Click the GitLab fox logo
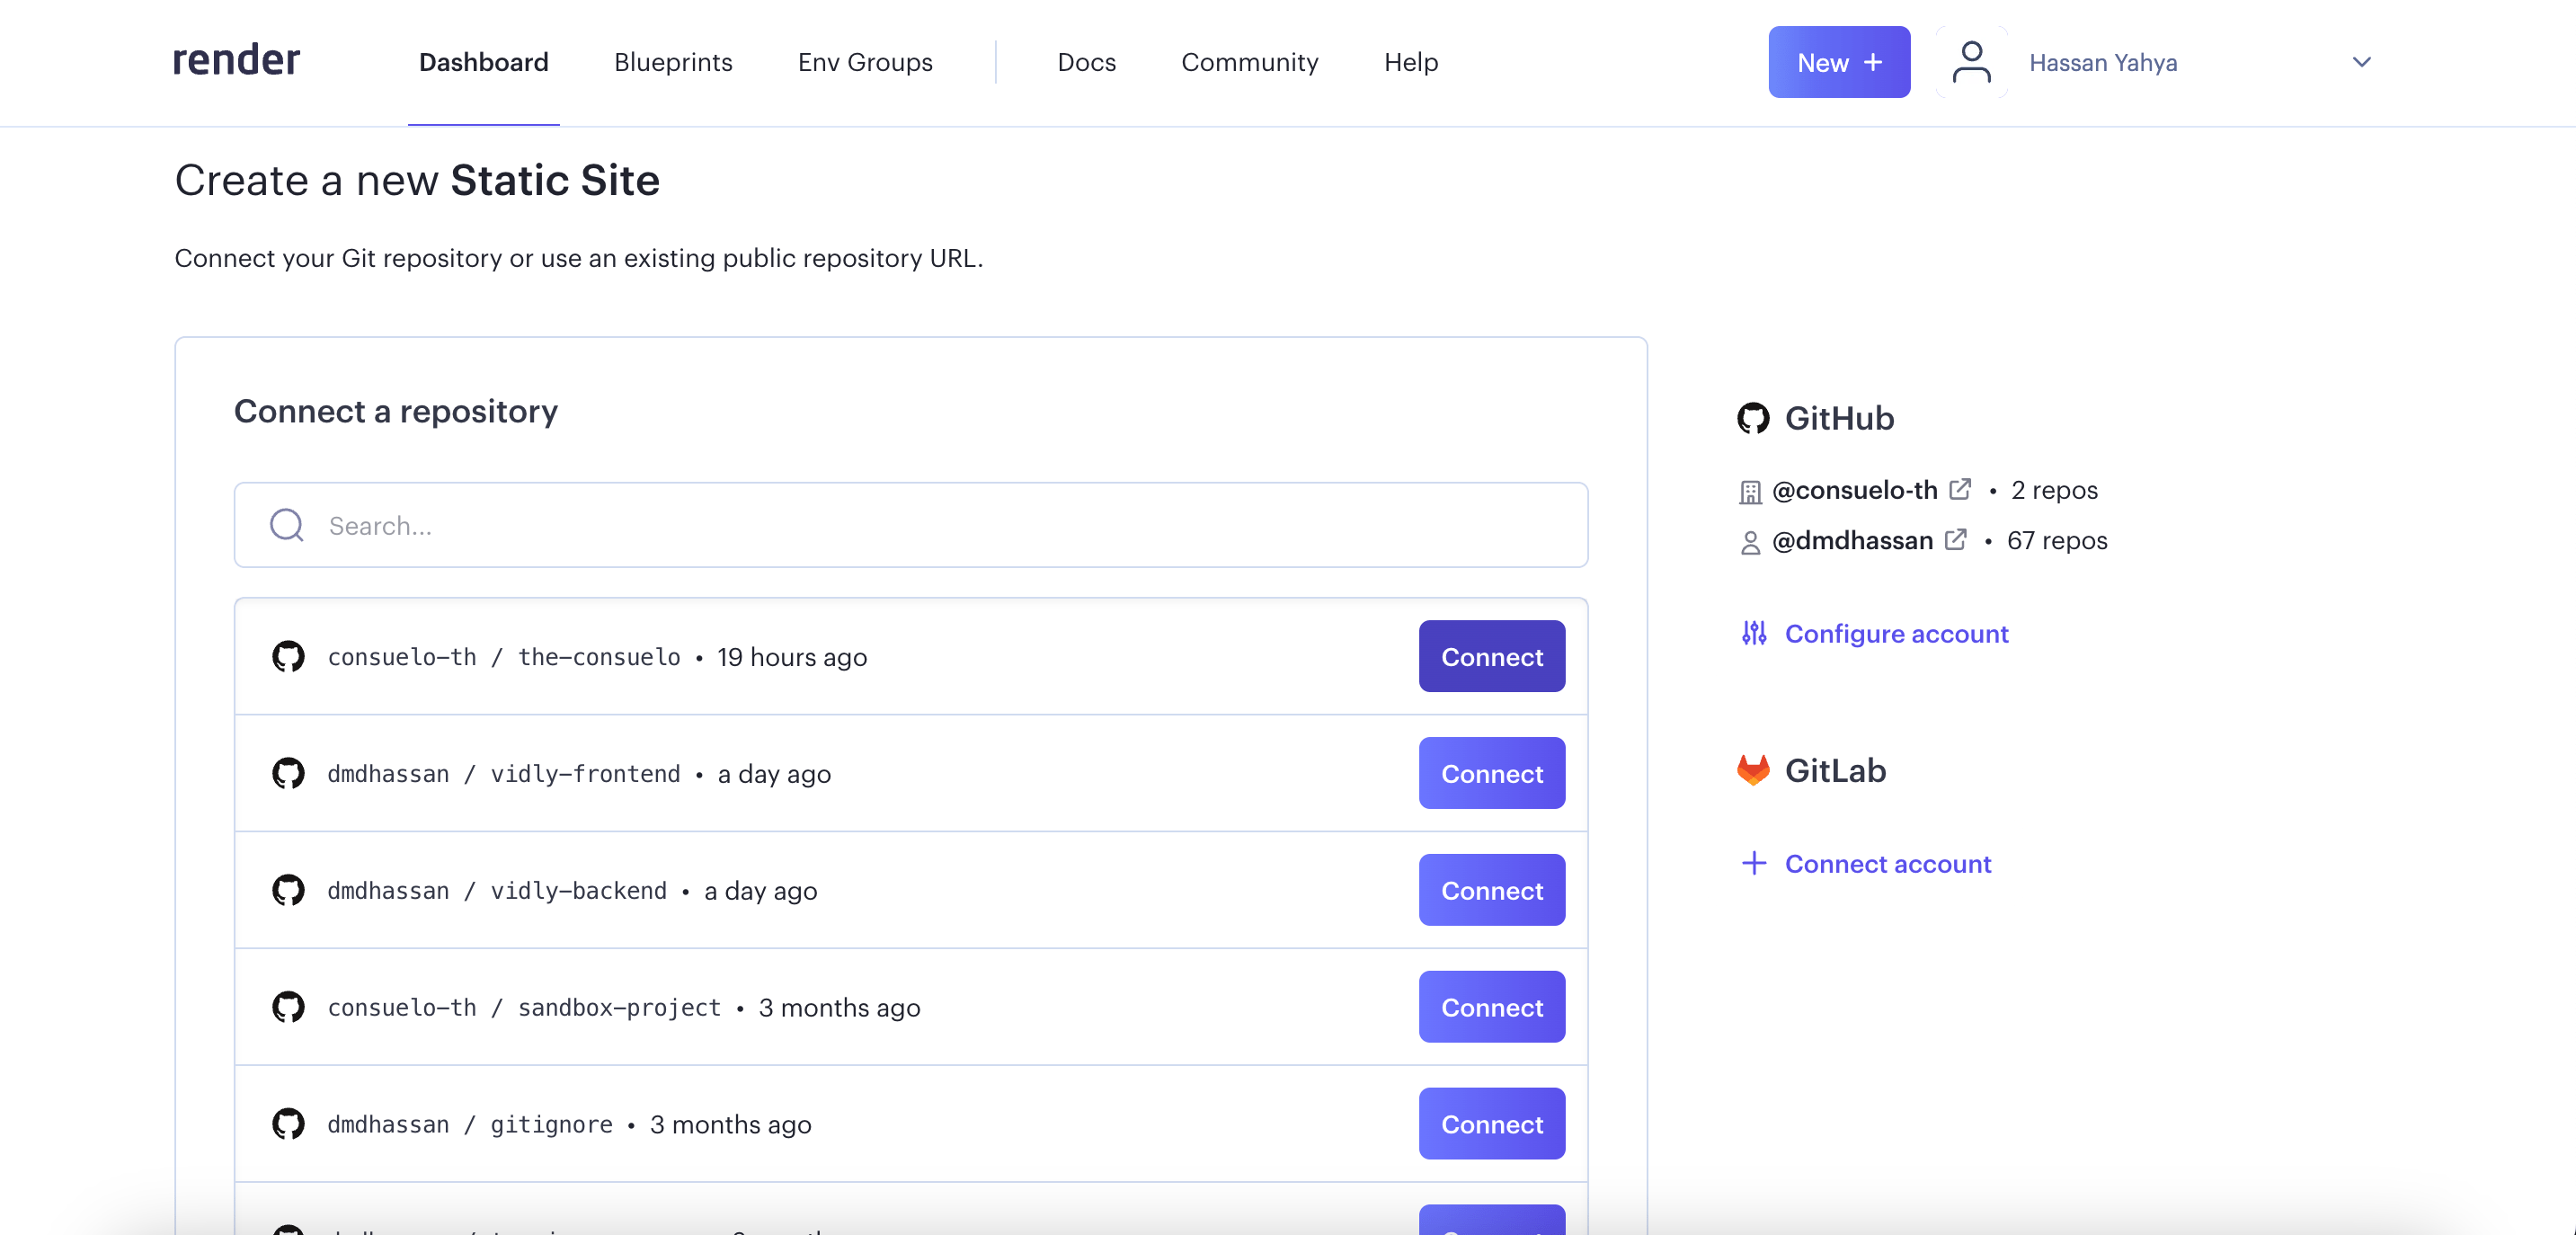 coord(1752,770)
